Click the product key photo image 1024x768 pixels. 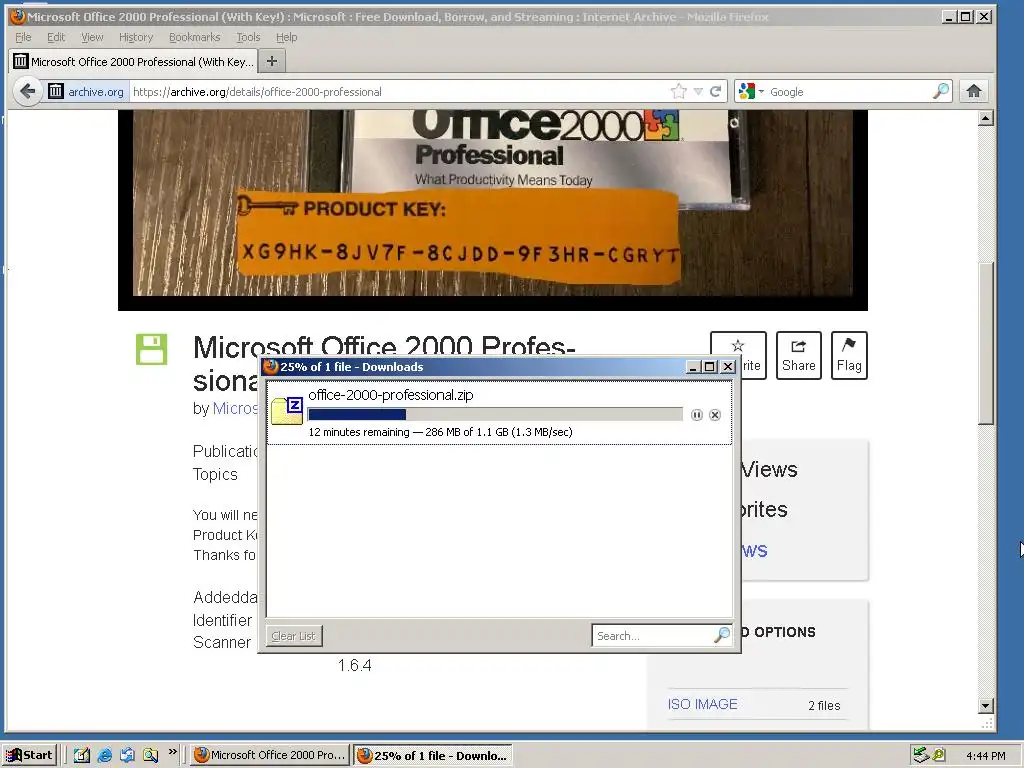pos(492,203)
